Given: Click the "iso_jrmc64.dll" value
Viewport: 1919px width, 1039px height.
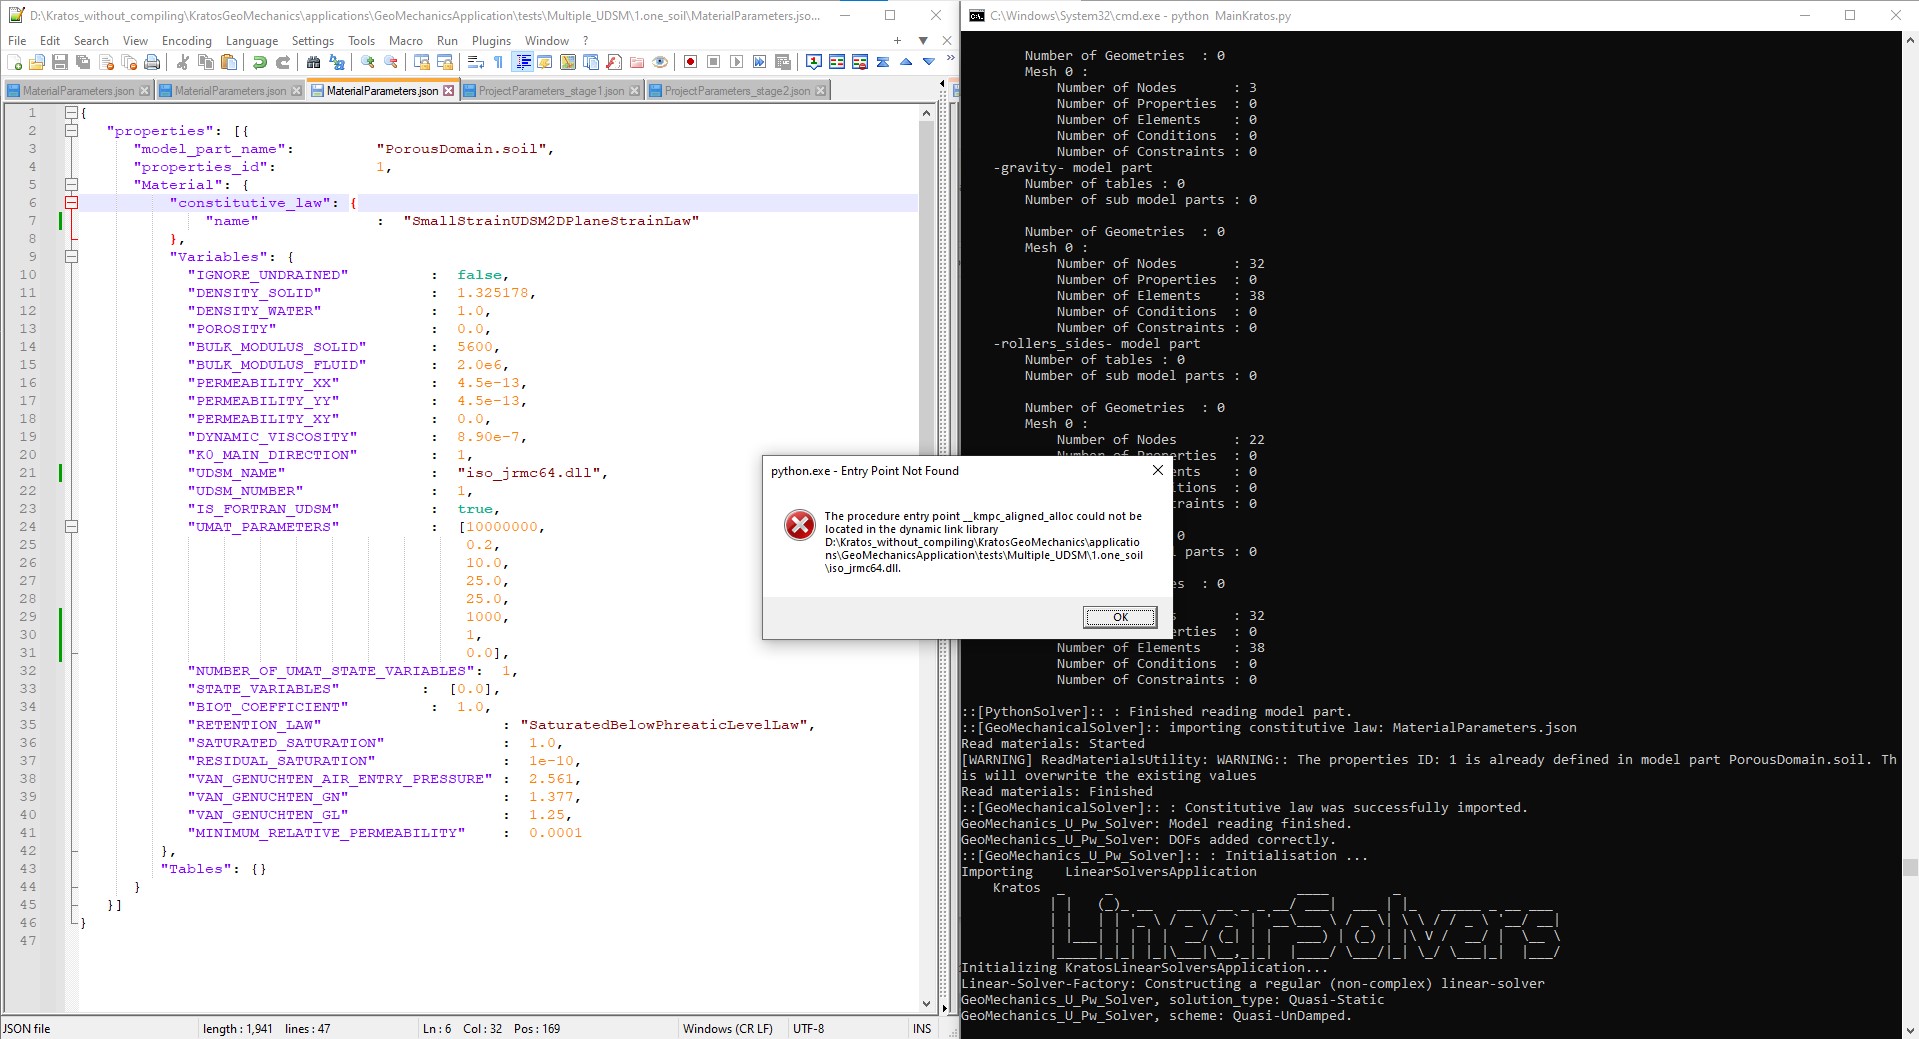Looking at the screenshot, I should coord(529,473).
